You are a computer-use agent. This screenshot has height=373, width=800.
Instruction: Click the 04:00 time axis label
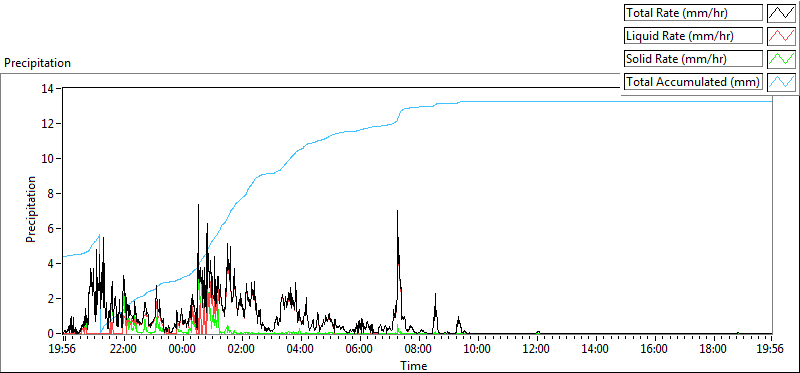point(301,350)
